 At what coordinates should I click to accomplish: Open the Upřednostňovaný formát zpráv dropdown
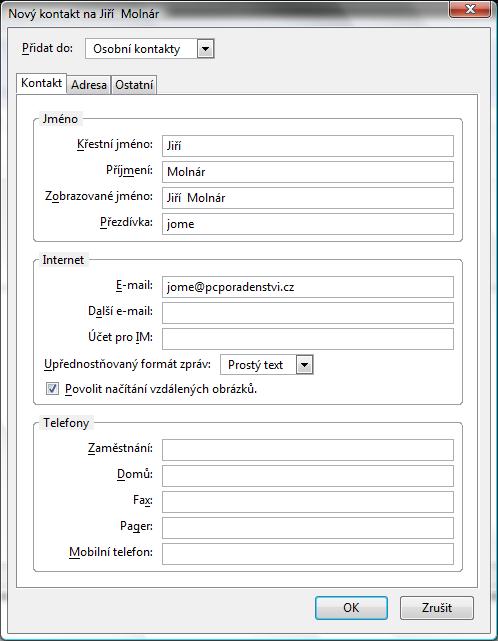(x=267, y=365)
